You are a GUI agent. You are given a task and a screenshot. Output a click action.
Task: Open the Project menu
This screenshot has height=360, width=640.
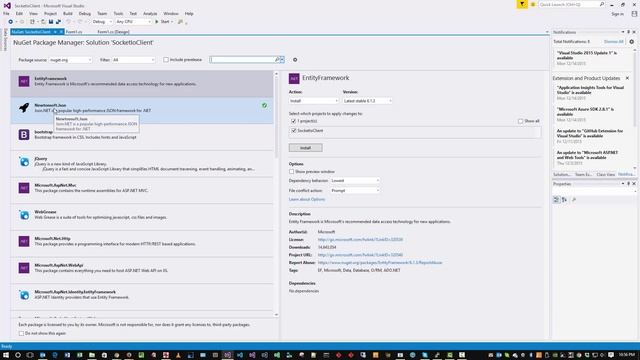50,13
